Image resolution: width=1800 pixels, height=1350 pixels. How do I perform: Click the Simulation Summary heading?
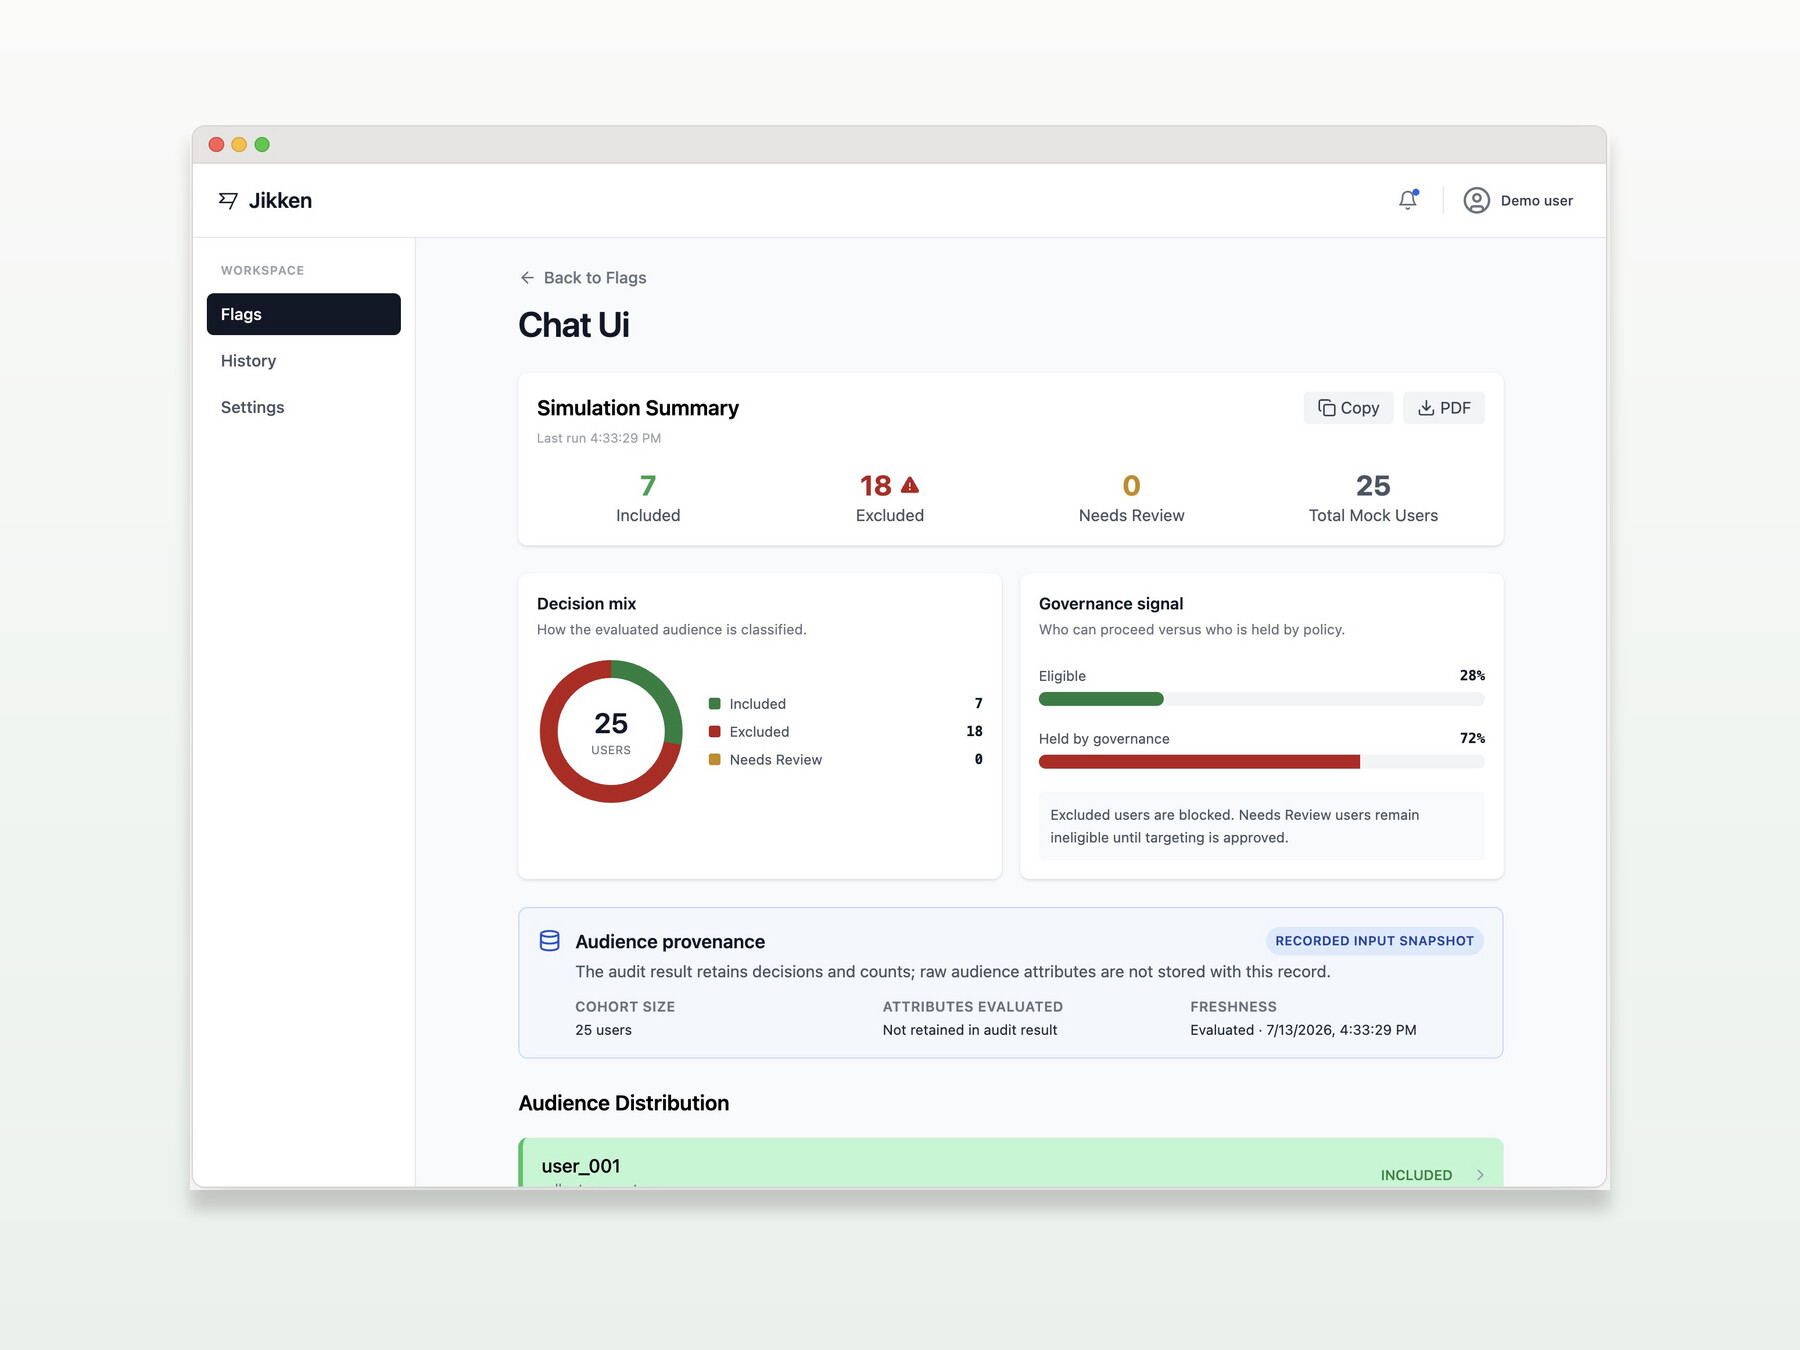638,408
